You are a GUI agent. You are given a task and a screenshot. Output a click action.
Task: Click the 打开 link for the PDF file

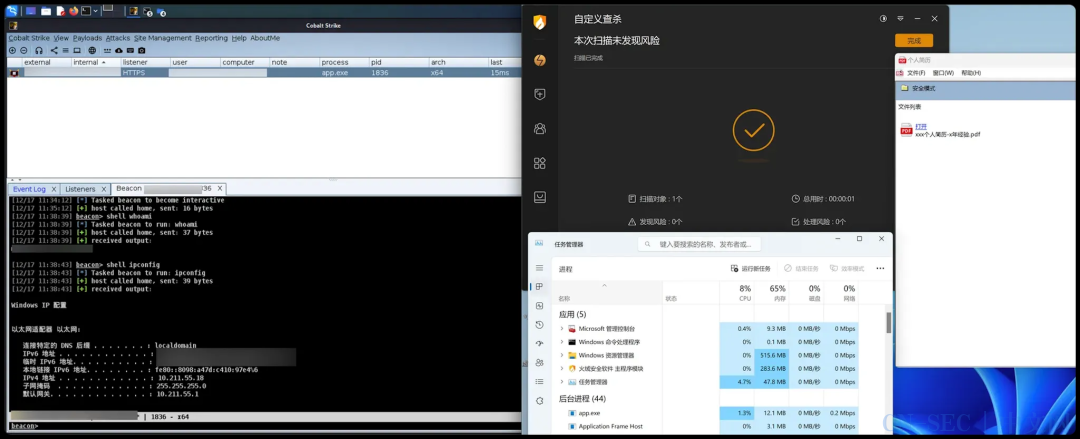click(x=921, y=127)
